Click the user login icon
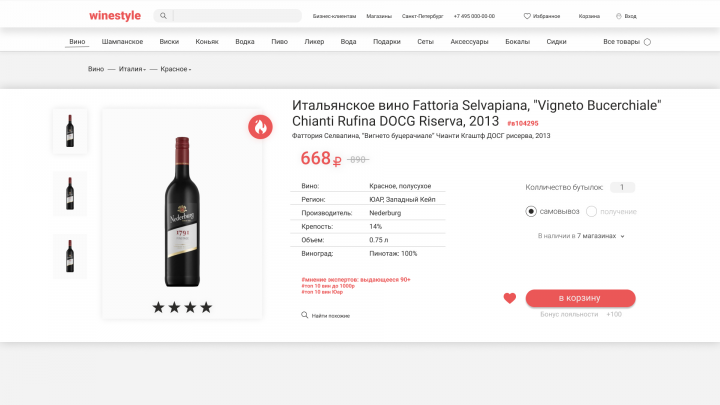720x405 pixels. coord(619,16)
